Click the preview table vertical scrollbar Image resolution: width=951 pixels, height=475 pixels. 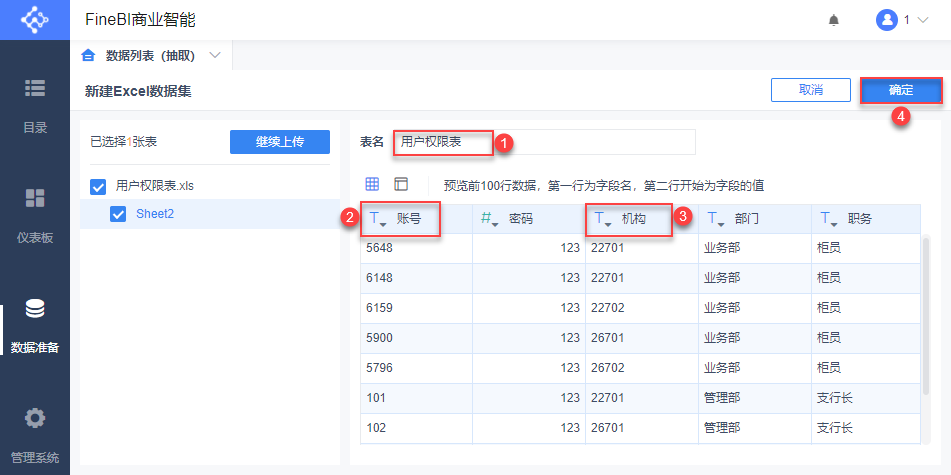coord(924,315)
